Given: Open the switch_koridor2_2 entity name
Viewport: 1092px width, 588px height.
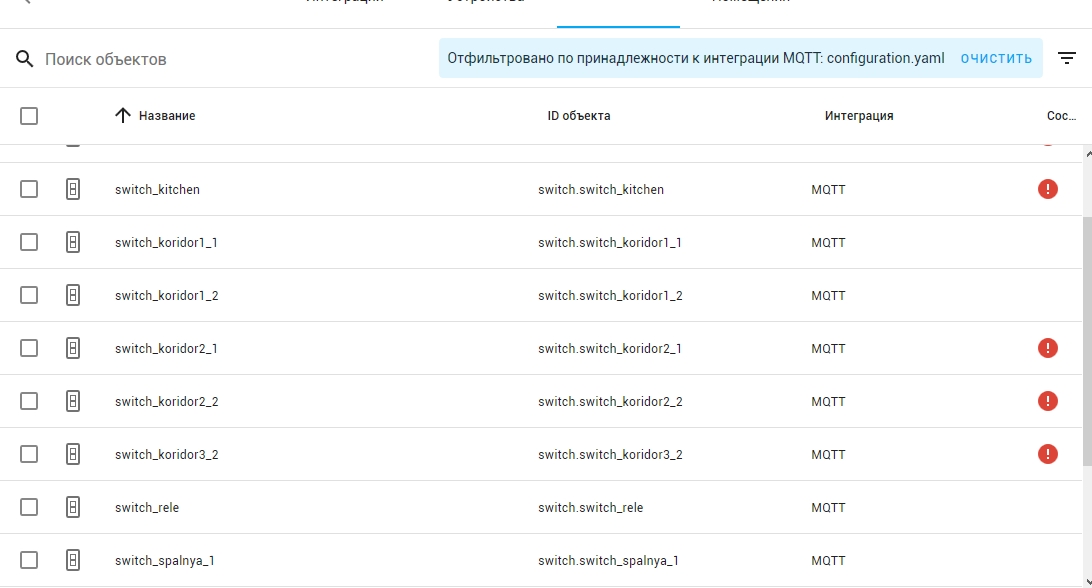Looking at the screenshot, I should (166, 401).
